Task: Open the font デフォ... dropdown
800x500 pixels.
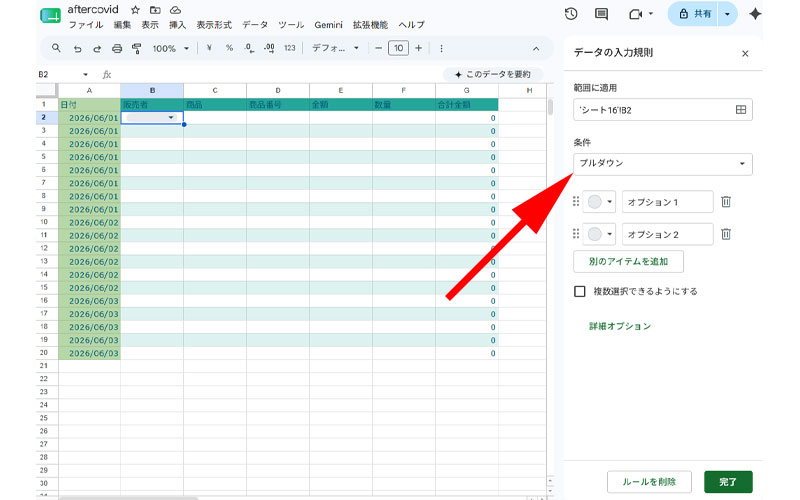Action: tap(335, 48)
